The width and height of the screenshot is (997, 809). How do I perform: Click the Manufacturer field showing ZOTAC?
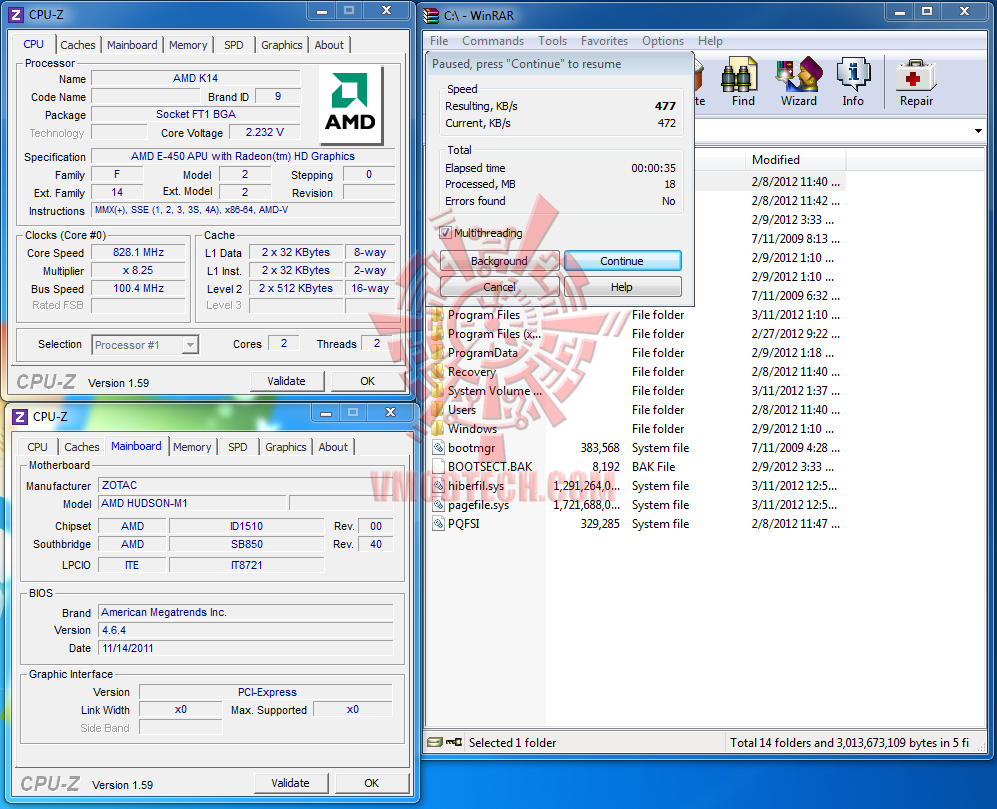(246, 485)
